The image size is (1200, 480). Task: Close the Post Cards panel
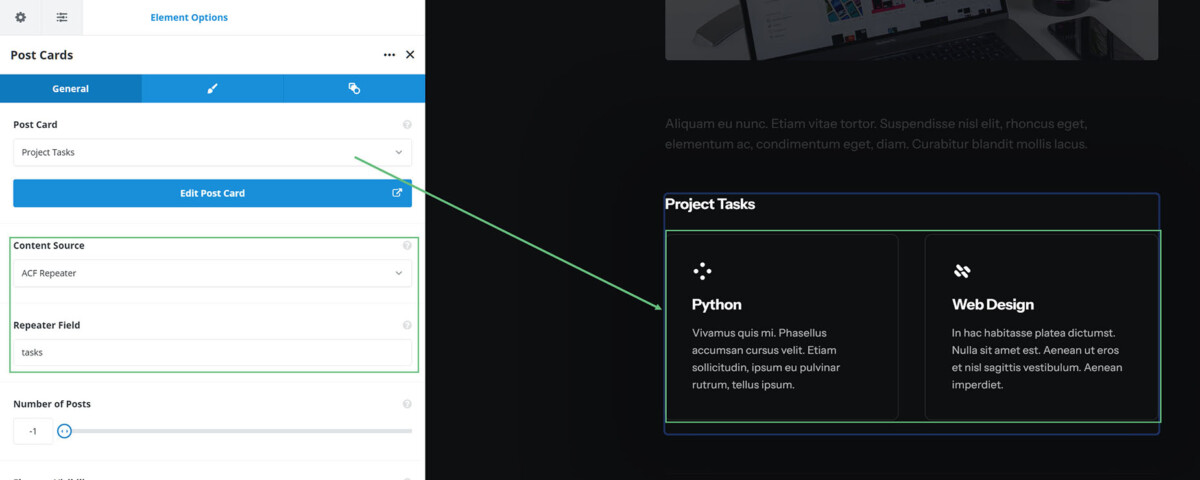tap(410, 55)
